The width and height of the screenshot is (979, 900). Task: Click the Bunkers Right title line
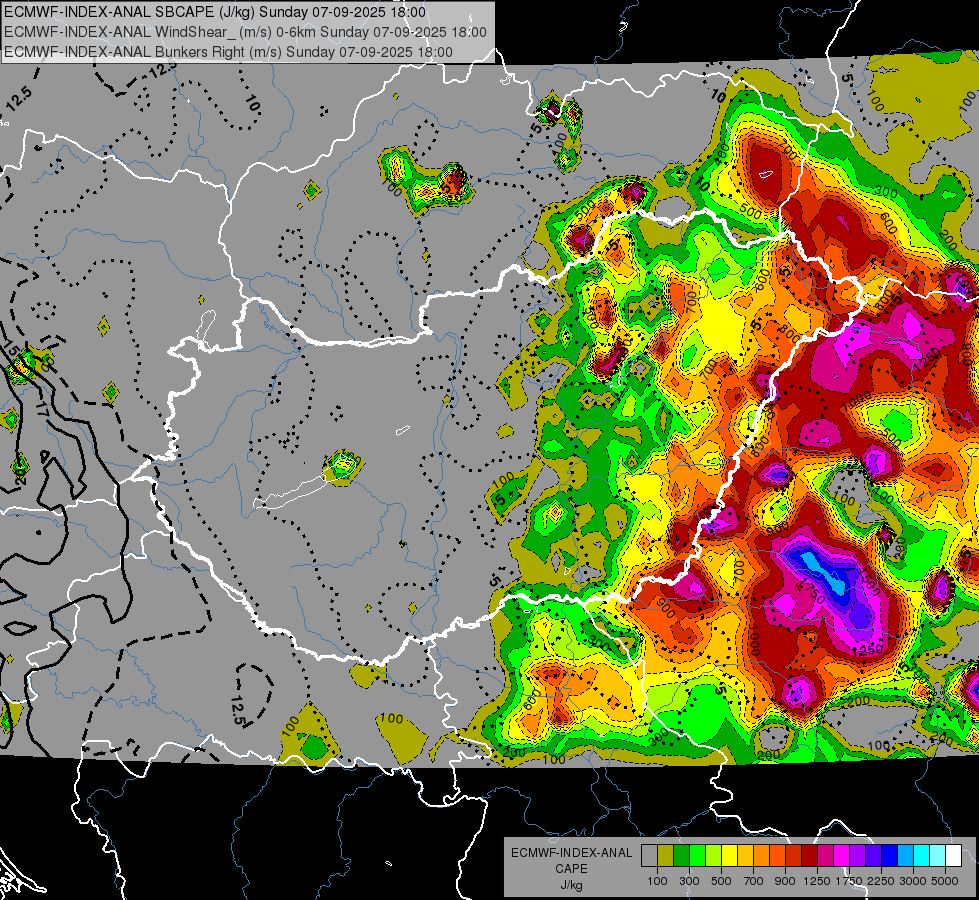tap(229, 52)
